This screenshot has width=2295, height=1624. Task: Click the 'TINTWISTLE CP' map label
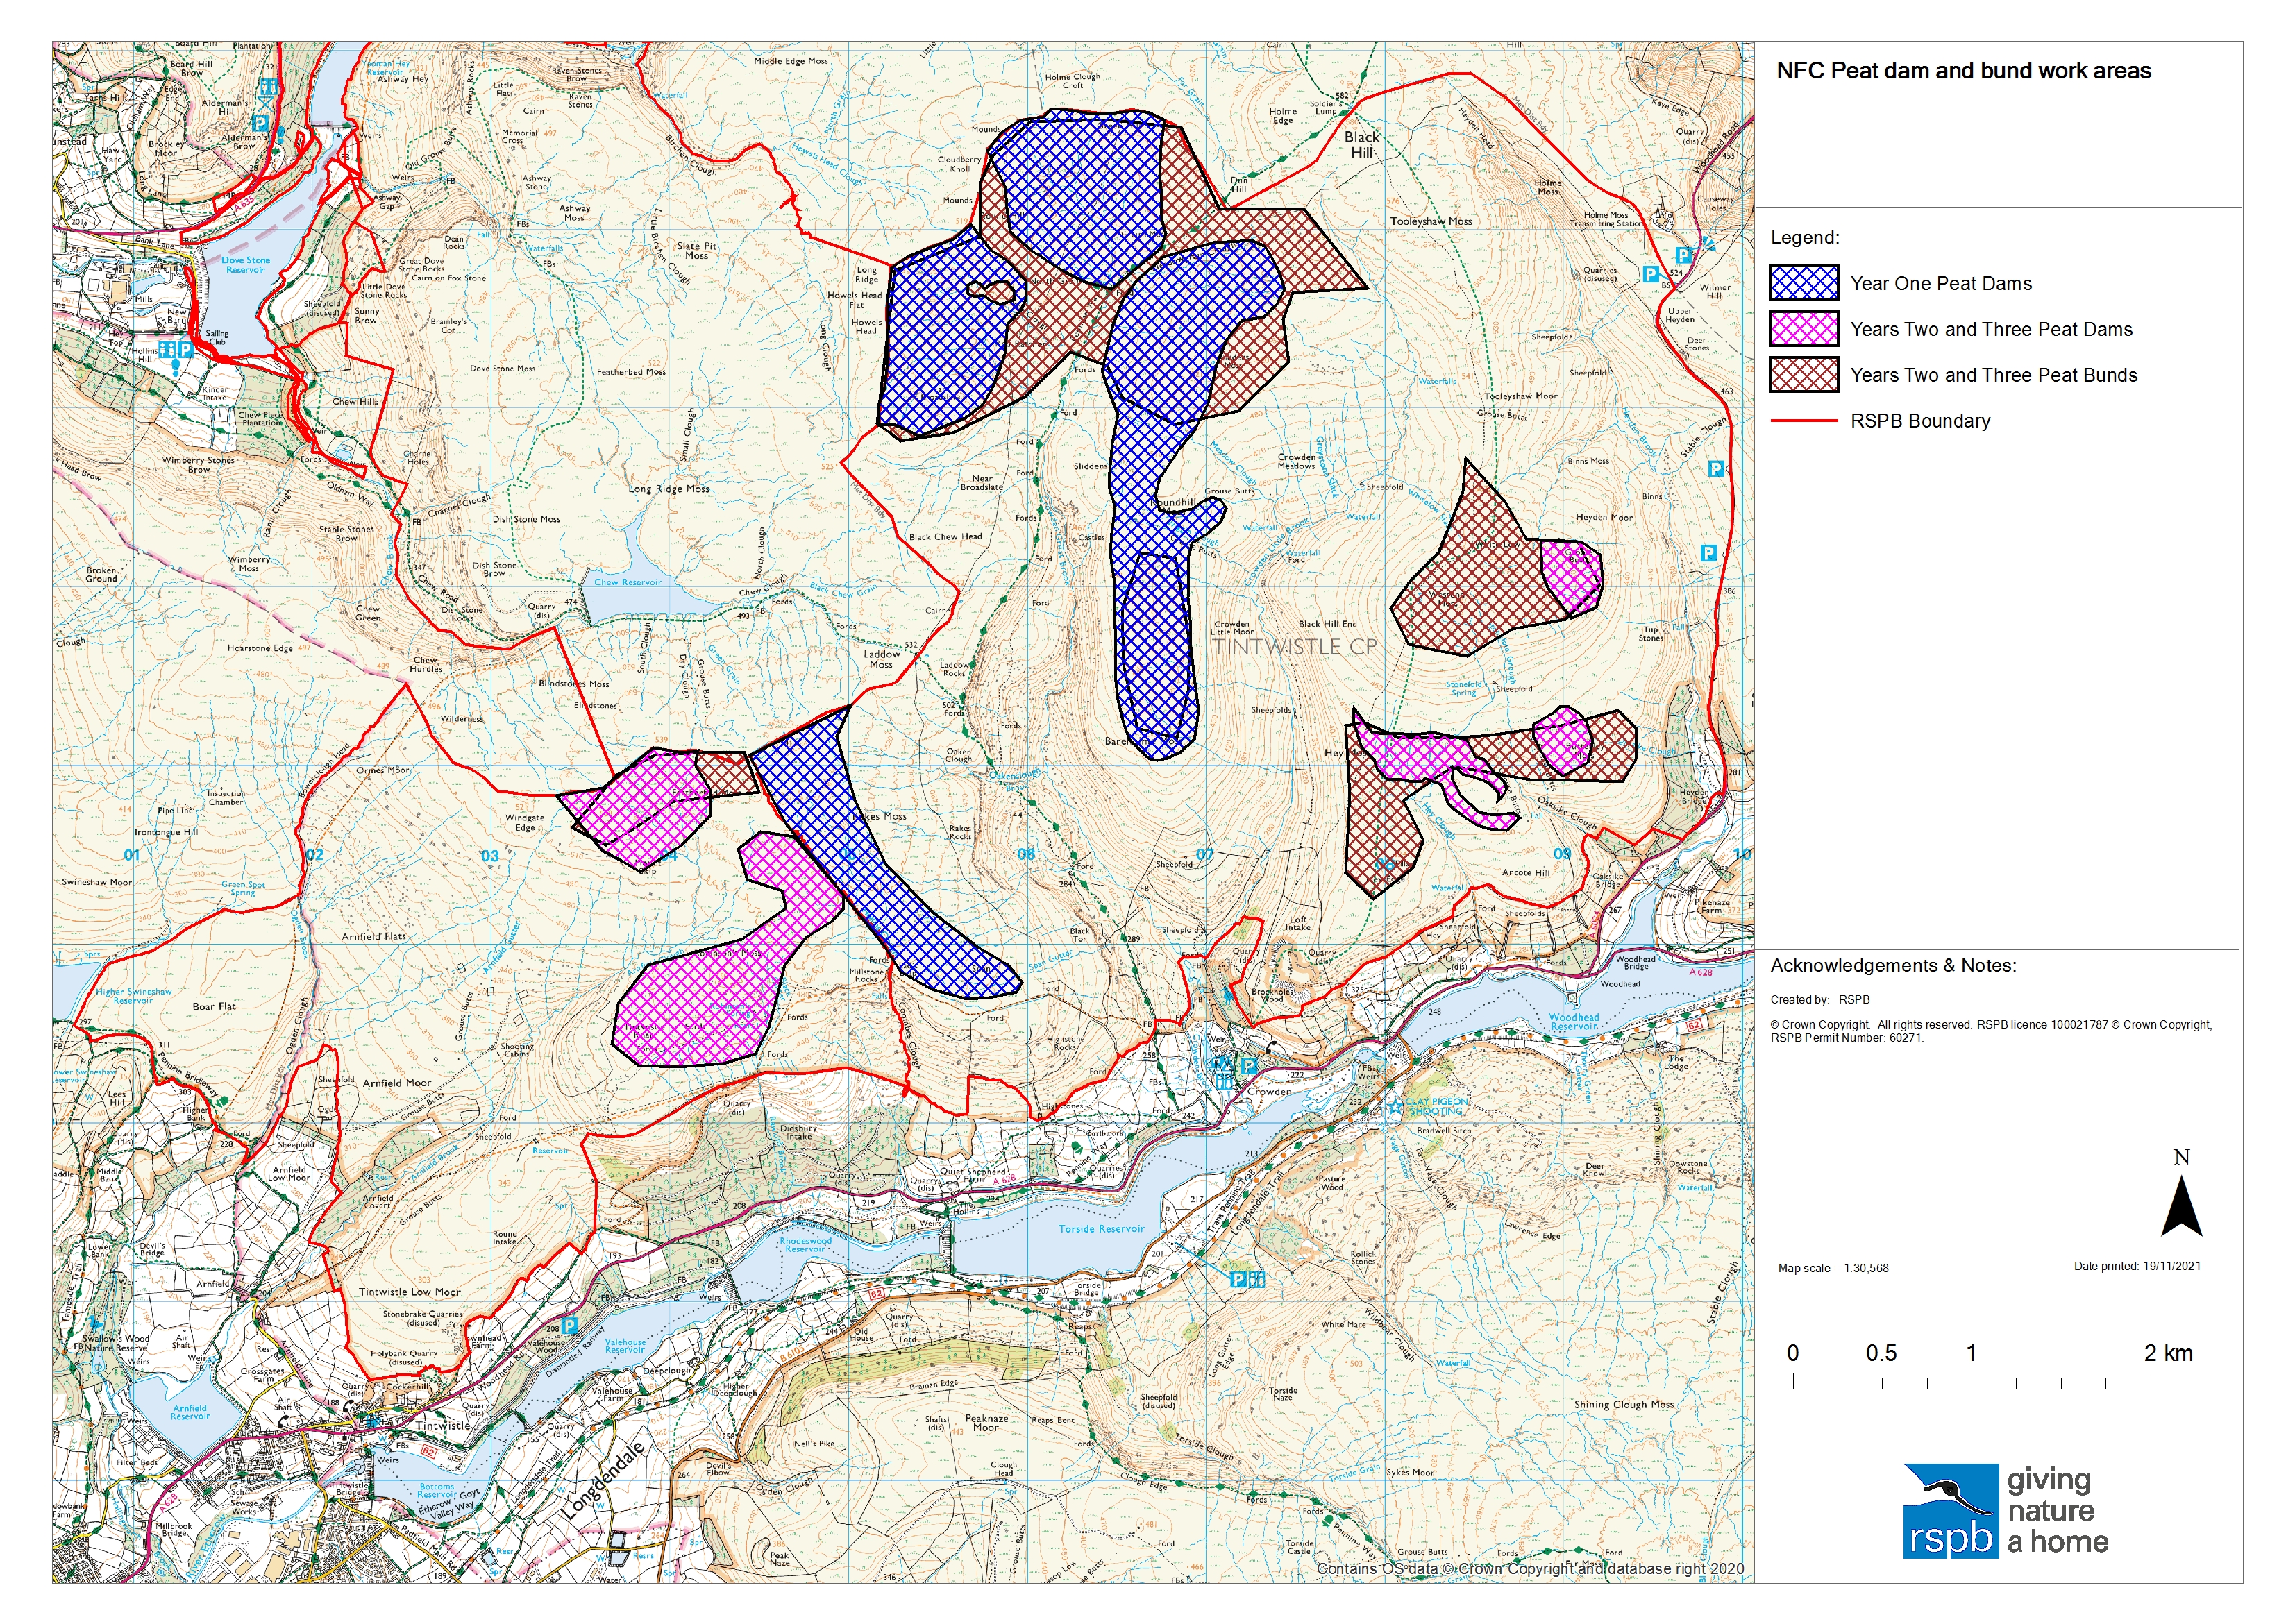(x=1294, y=646)
